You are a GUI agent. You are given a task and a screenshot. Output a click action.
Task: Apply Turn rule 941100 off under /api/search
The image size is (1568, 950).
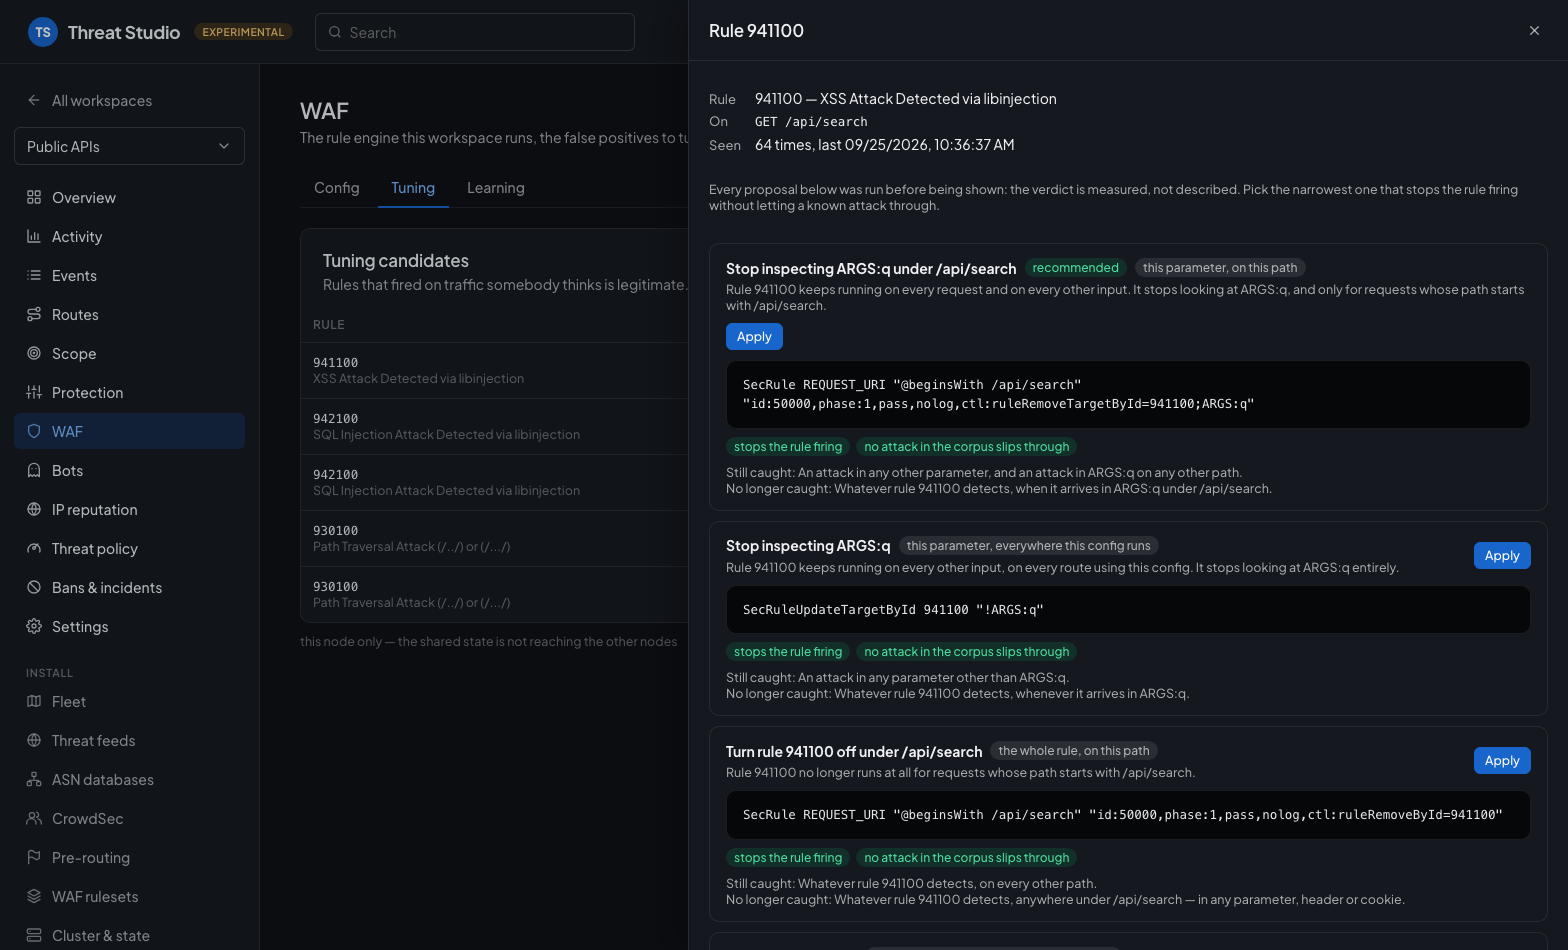(x=1502, y=761)
